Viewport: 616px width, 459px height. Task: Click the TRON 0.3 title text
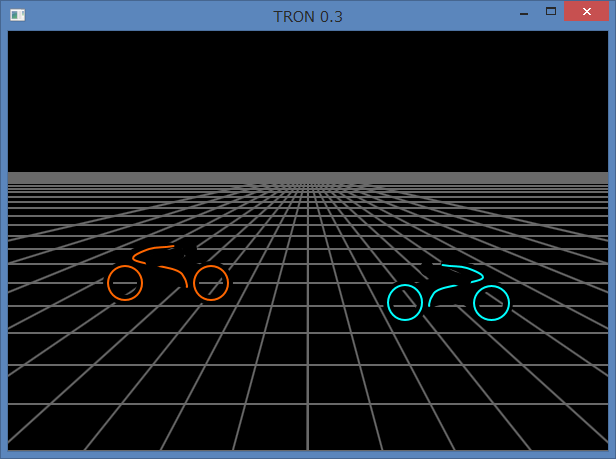point(308,17)
